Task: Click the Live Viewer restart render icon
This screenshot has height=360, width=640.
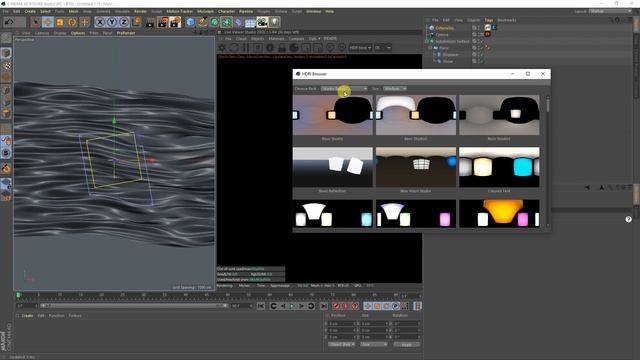Action: [234, 48]
